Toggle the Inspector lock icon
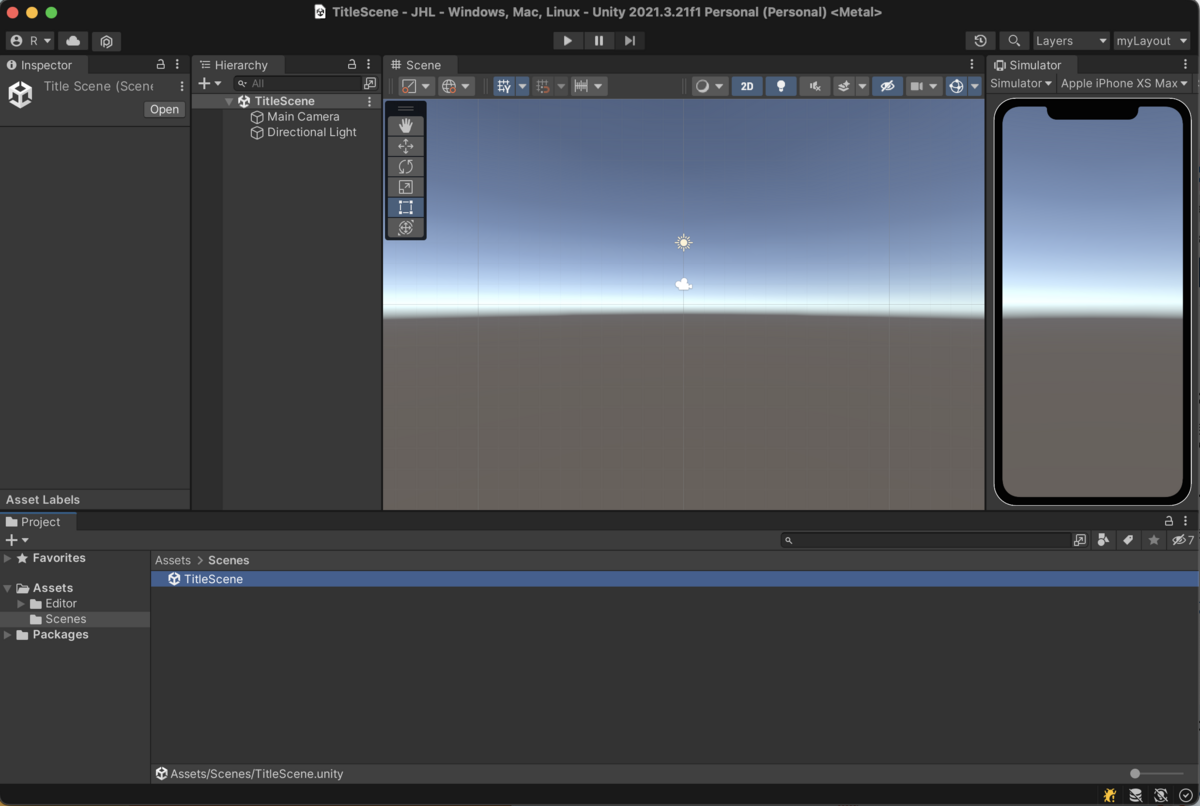Screen dimensions: 1200x806 click(160, 65)
